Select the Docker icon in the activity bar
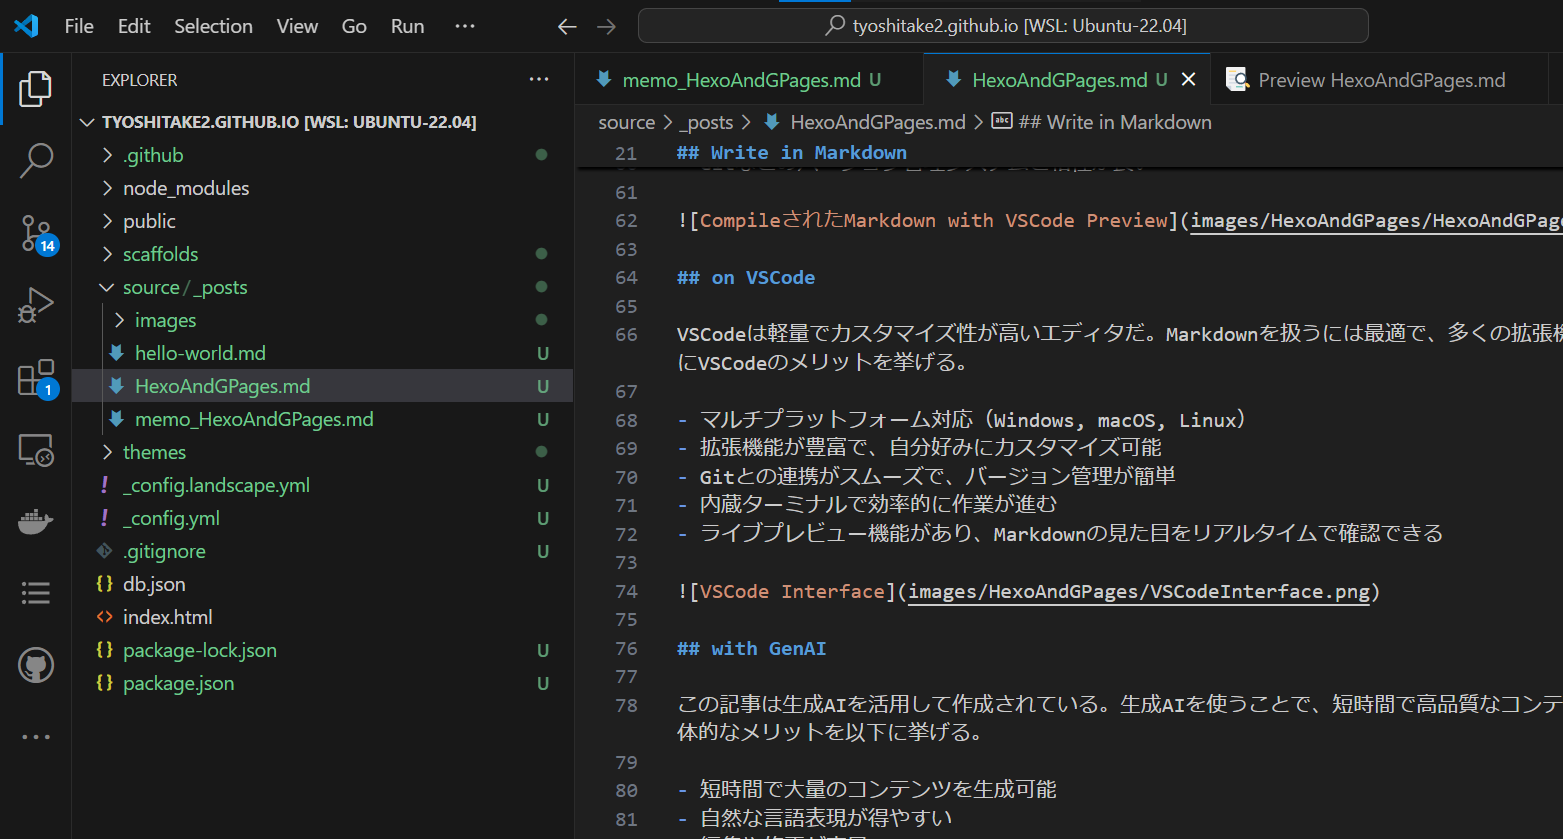 (x=35, y=521)
